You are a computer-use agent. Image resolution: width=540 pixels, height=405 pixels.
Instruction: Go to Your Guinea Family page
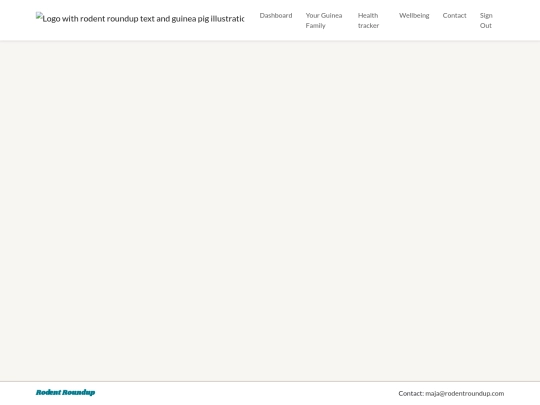point(324,20)
